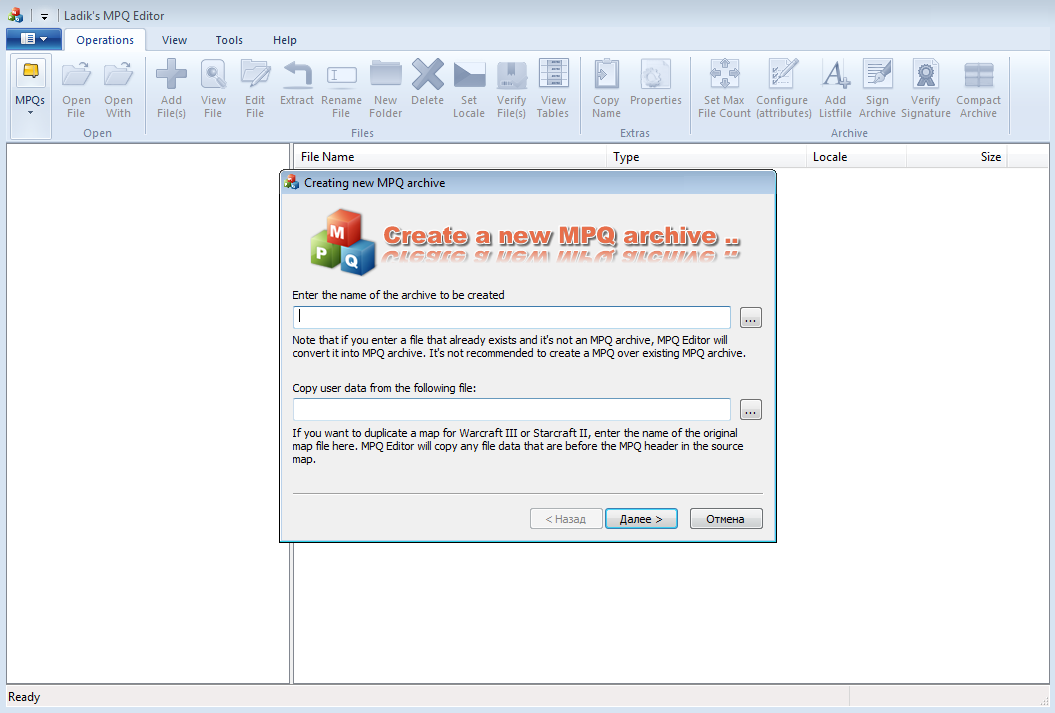1055x713 pixels.
Task: Browse for the user data source file
Action: click(x=750, y=410)
